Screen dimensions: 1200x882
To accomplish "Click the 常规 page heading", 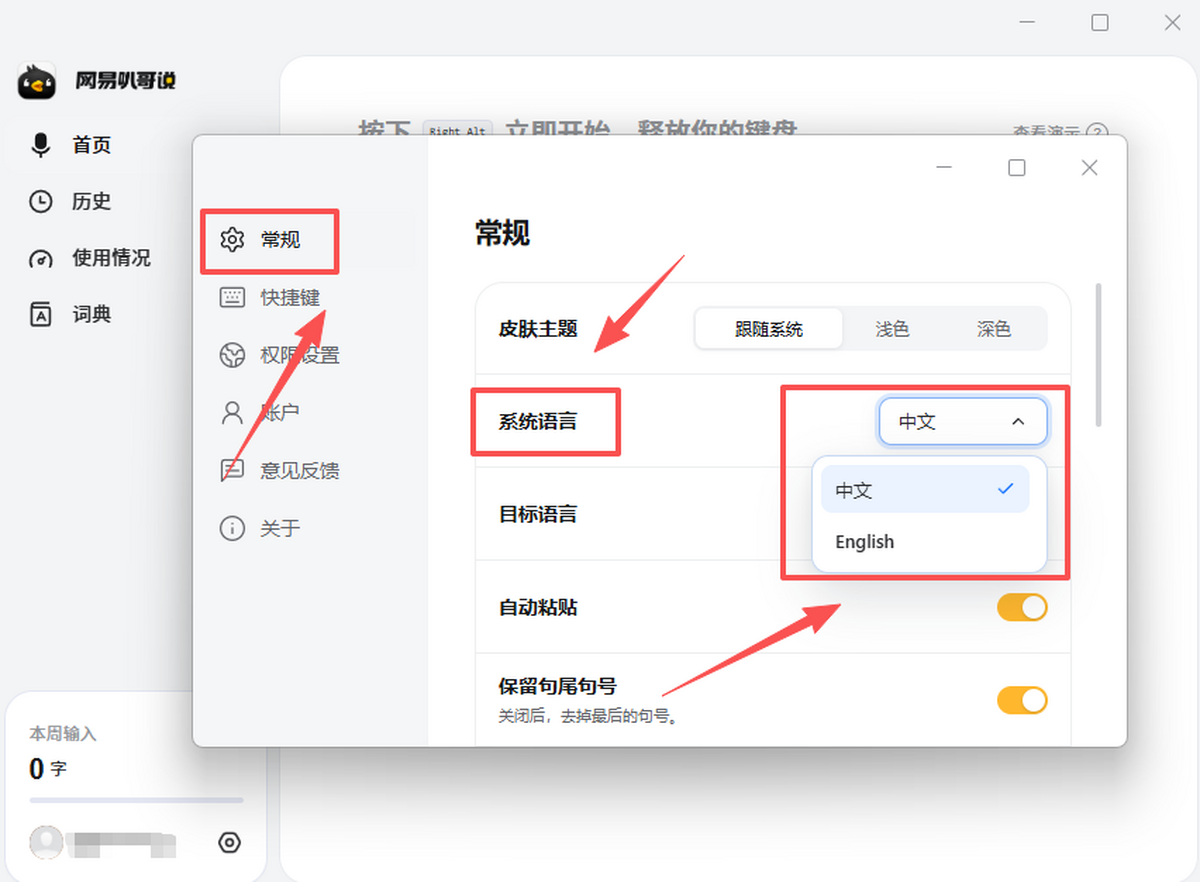I will (502, 233).
